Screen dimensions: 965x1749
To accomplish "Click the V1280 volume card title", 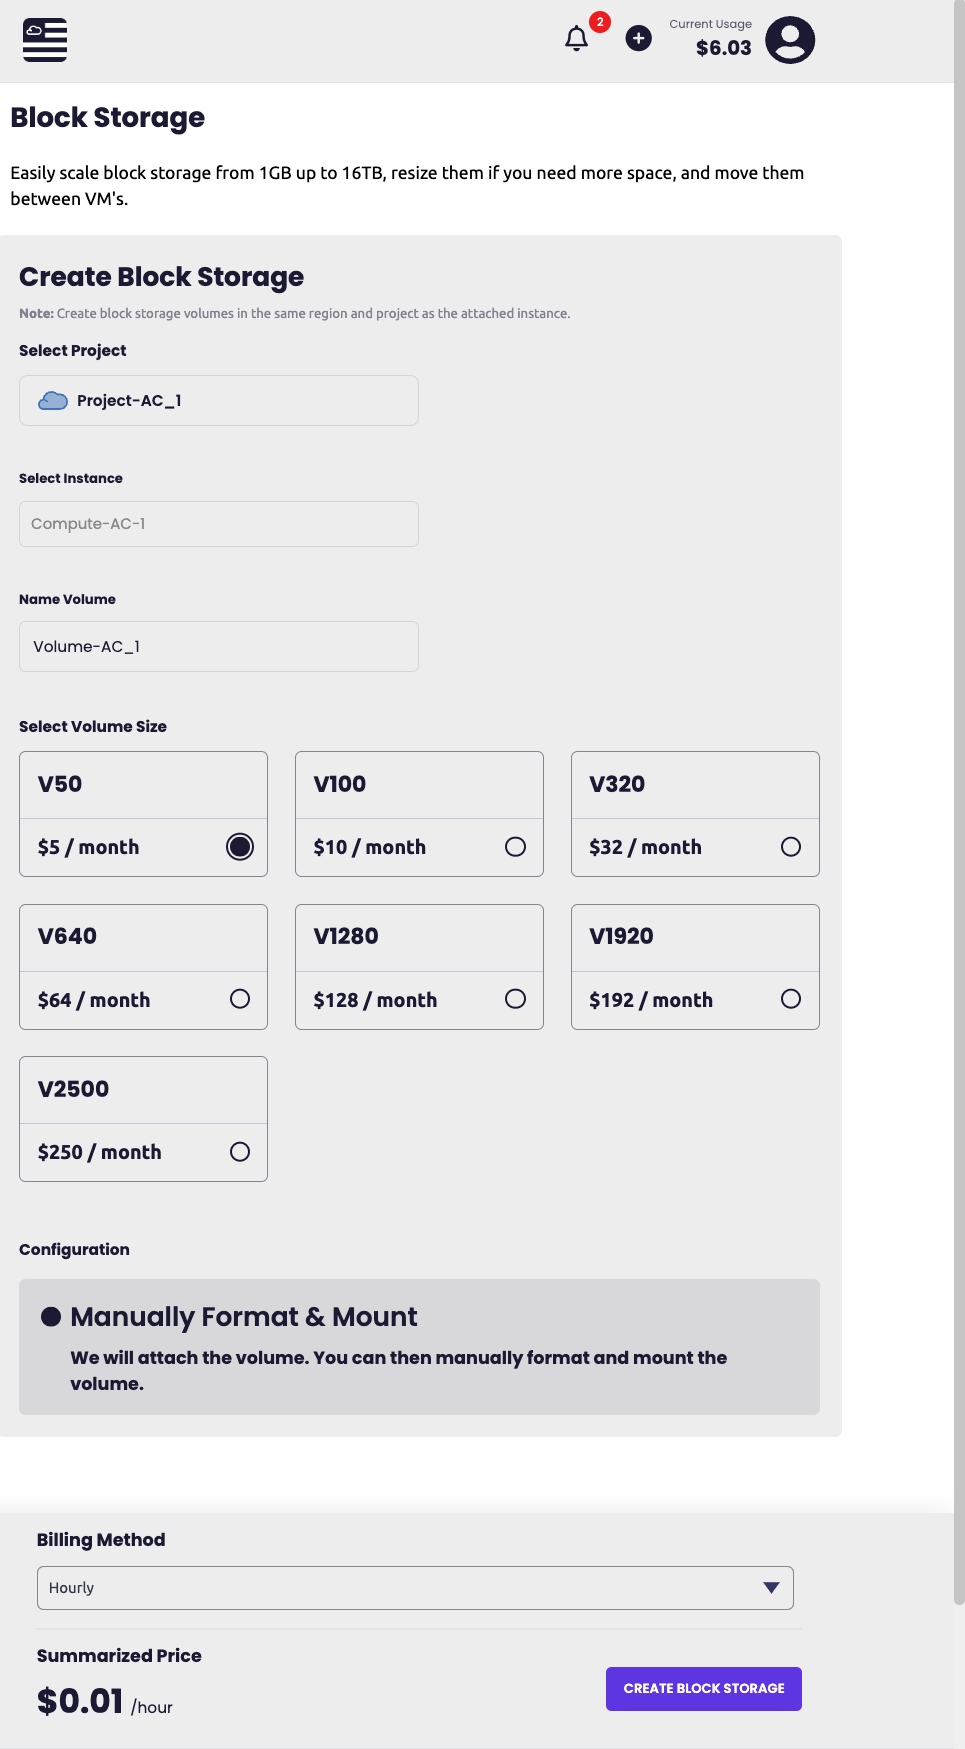I will coord(346,937).
